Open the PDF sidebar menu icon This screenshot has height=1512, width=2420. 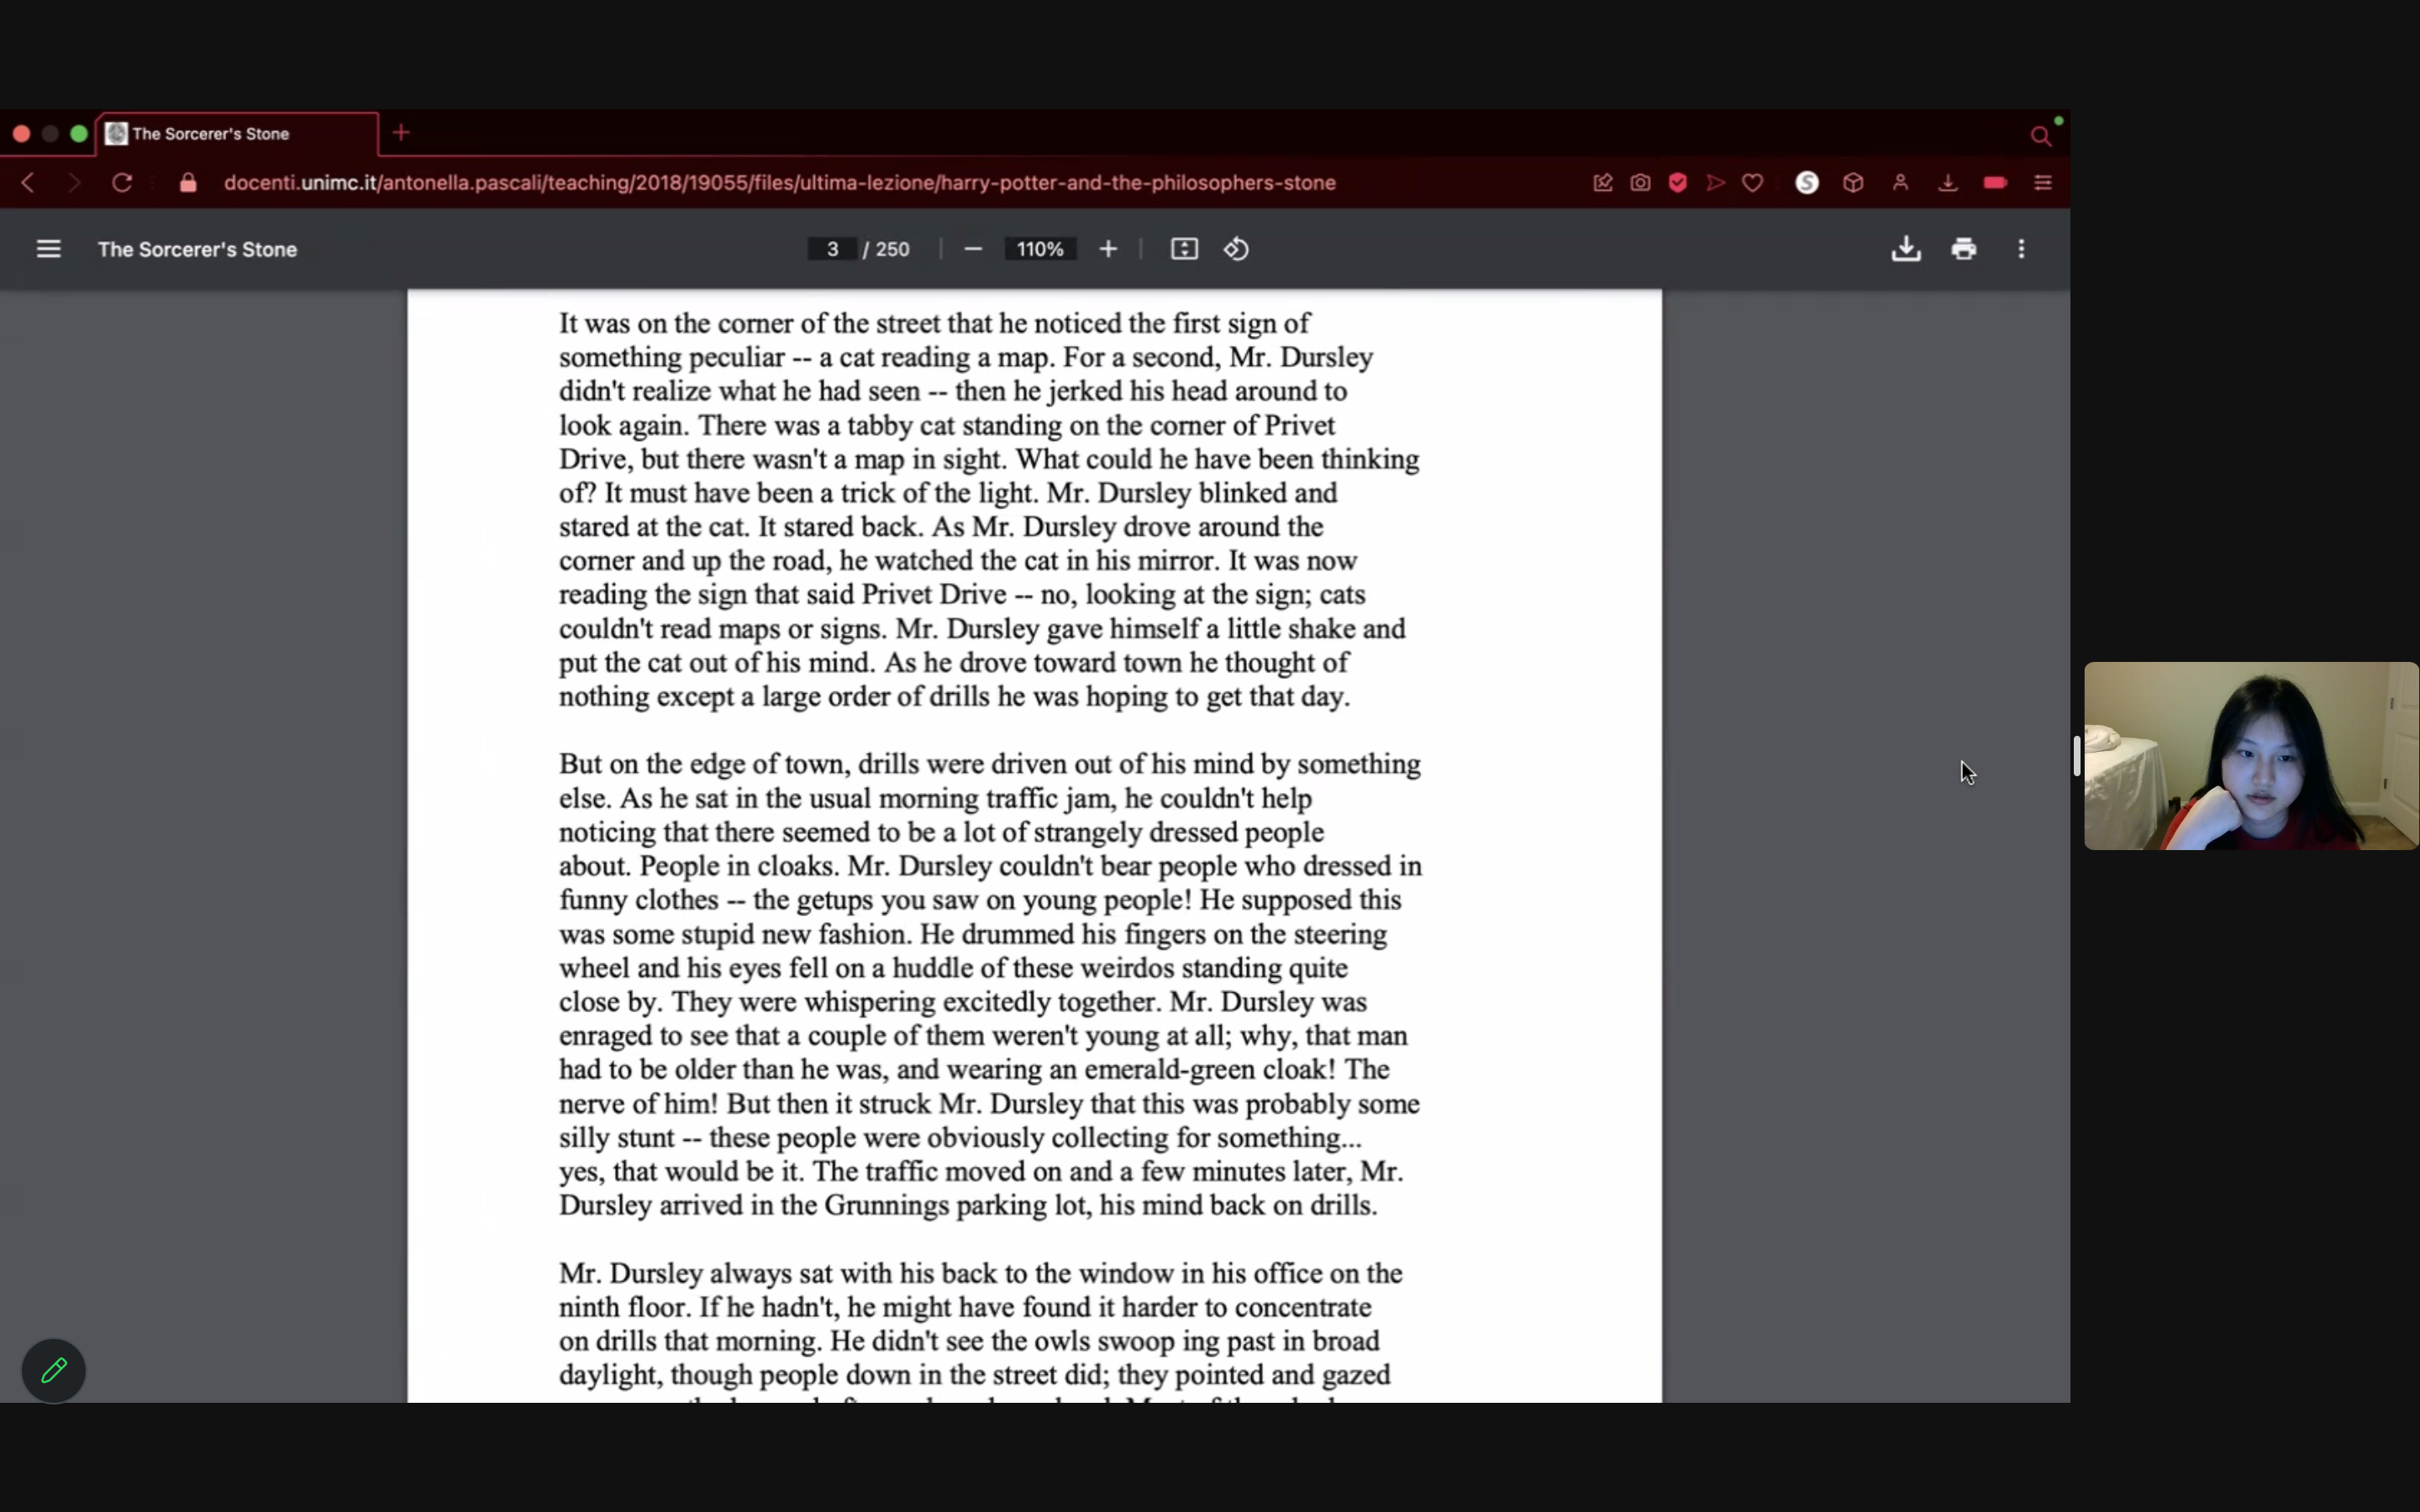[x=48, y=249]
